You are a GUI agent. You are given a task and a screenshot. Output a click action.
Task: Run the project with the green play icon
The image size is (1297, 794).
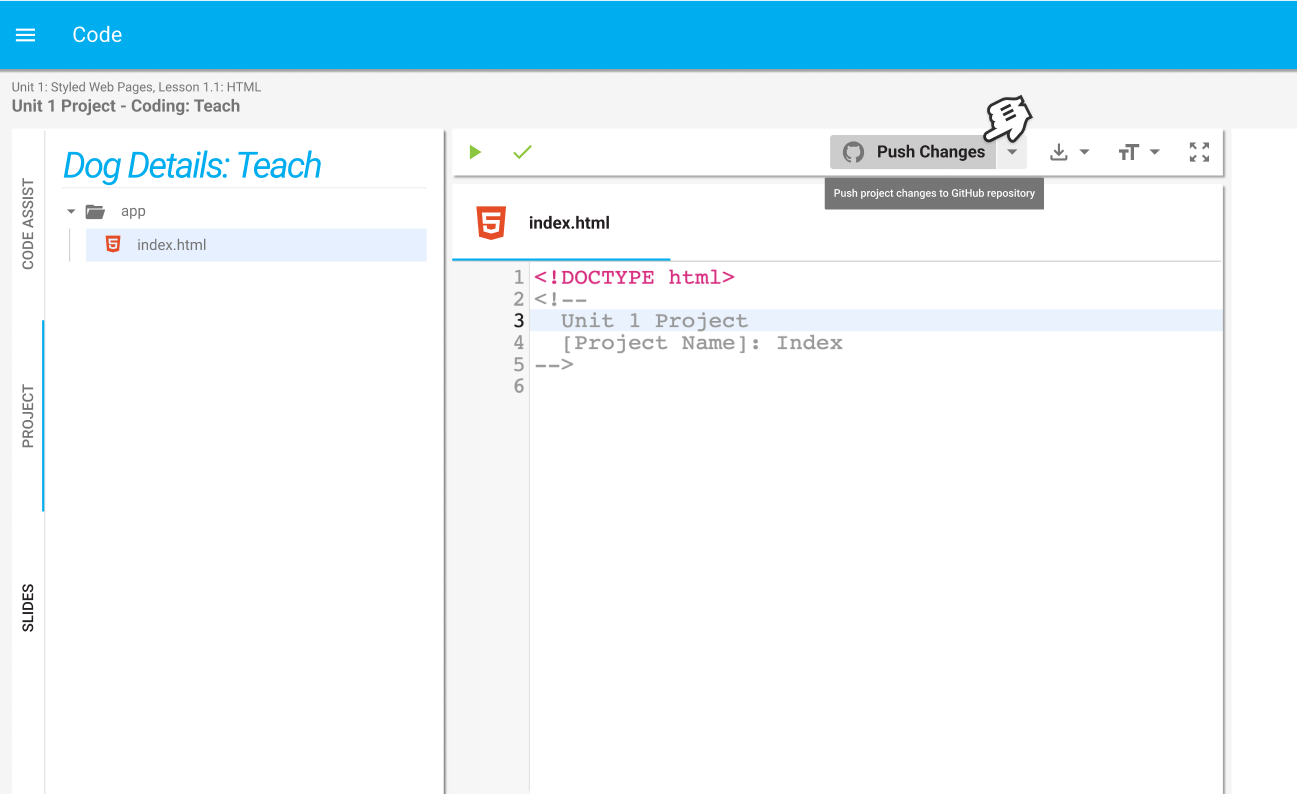pos(475,152)
